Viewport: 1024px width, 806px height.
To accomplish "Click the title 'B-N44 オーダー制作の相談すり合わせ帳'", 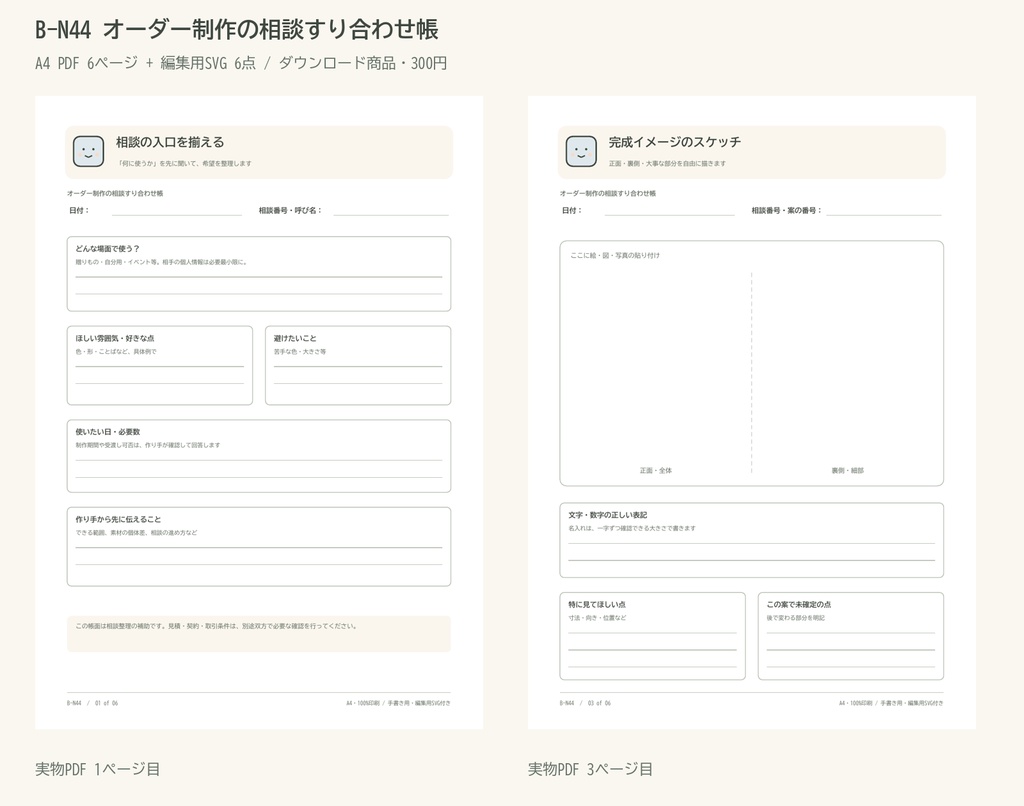I will [x=236, y=29].
